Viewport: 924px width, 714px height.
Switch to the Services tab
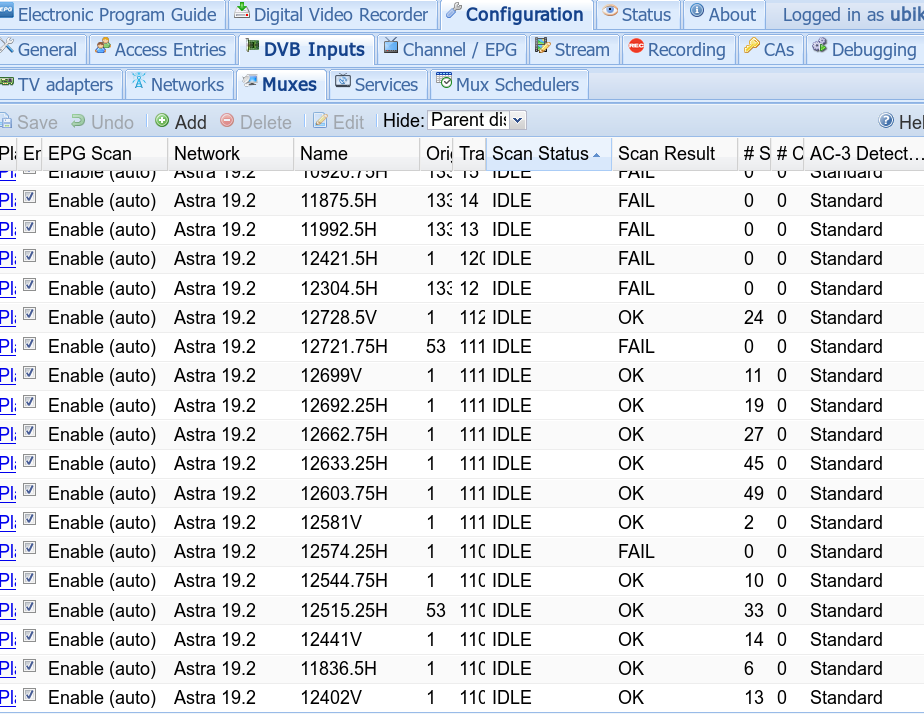pos(377,84)
